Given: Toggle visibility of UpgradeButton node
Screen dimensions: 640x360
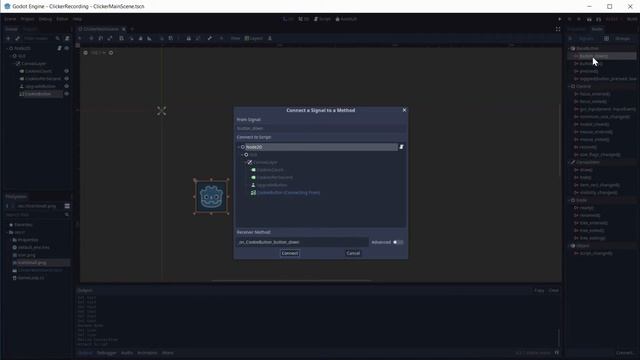Looking at the screenshot, I should (67, 87).
